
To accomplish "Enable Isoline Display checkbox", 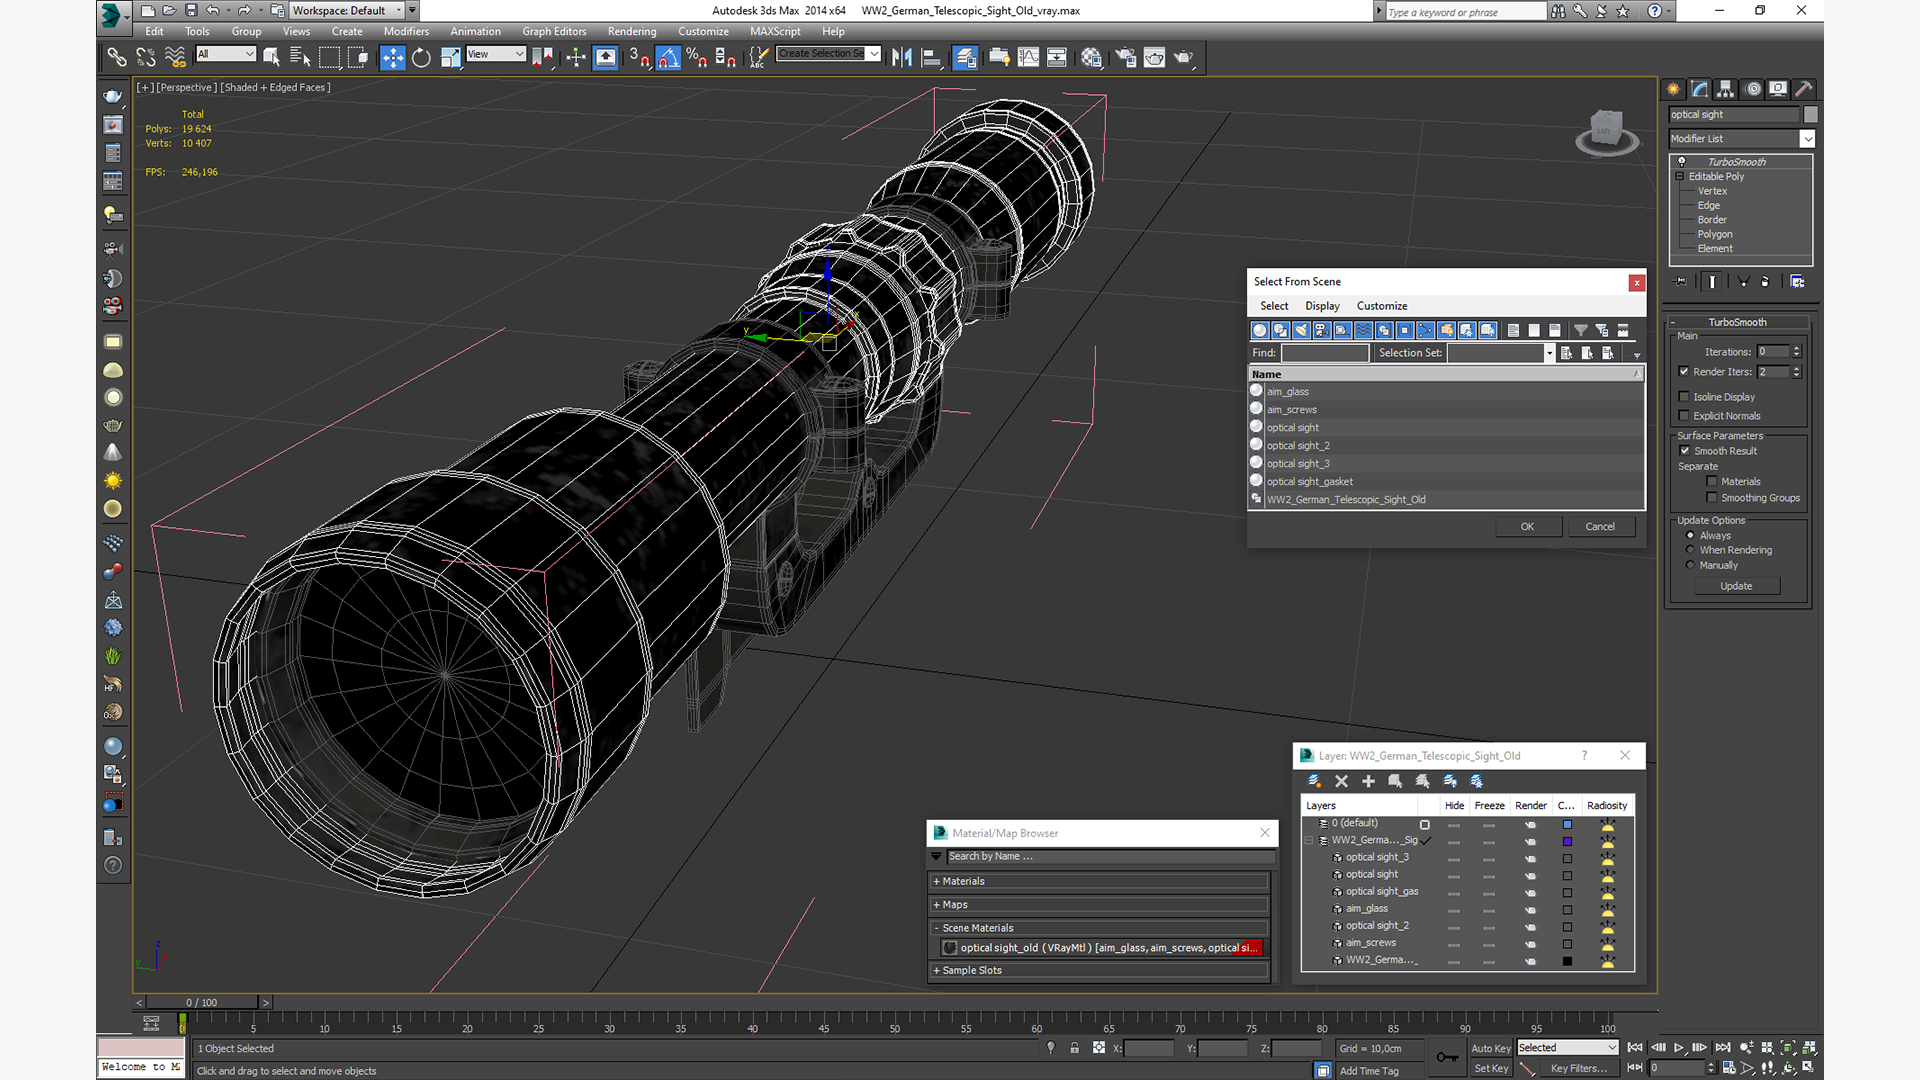I will click(x=1684, y=397).
